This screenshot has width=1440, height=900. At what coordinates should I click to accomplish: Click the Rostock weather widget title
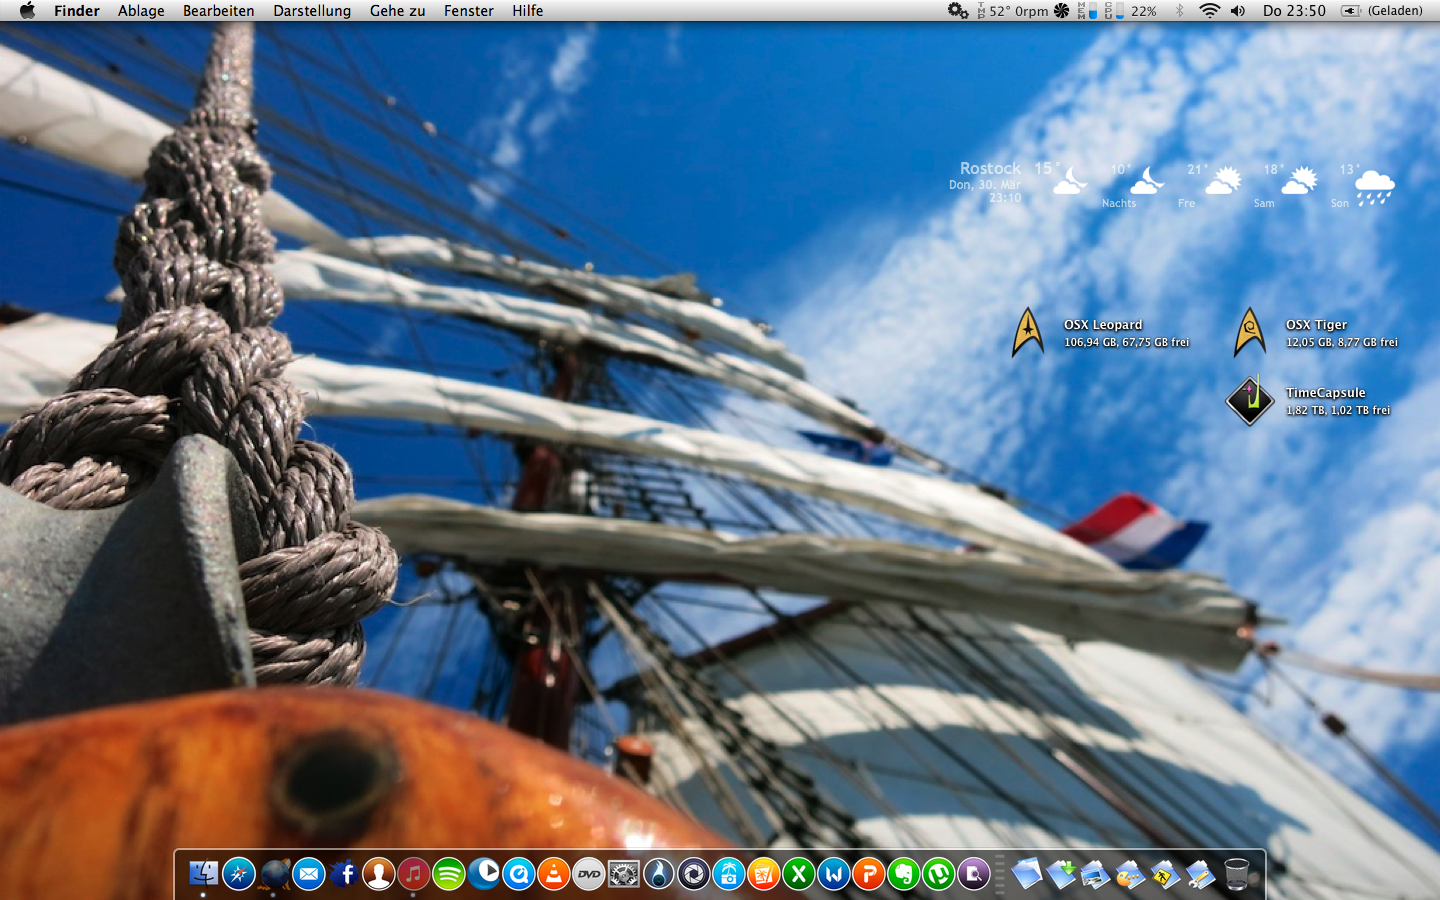990,168
